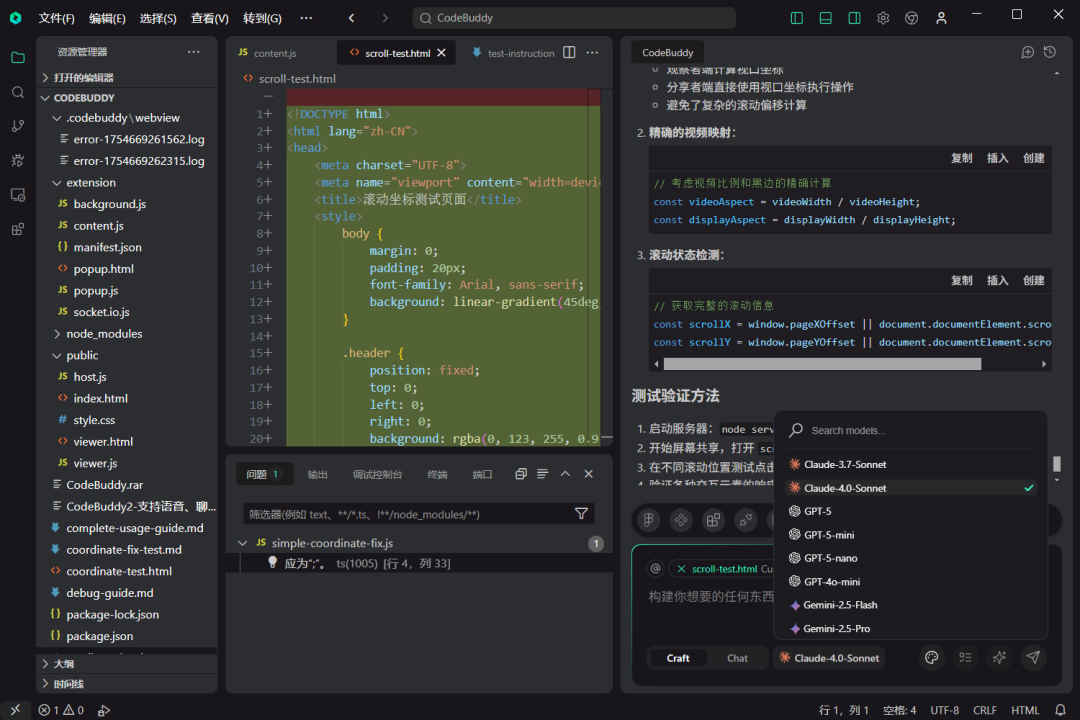Click the remote window status bar icon
The image size is (1080, 720).
pyautogui.click(x=15, y=710)
